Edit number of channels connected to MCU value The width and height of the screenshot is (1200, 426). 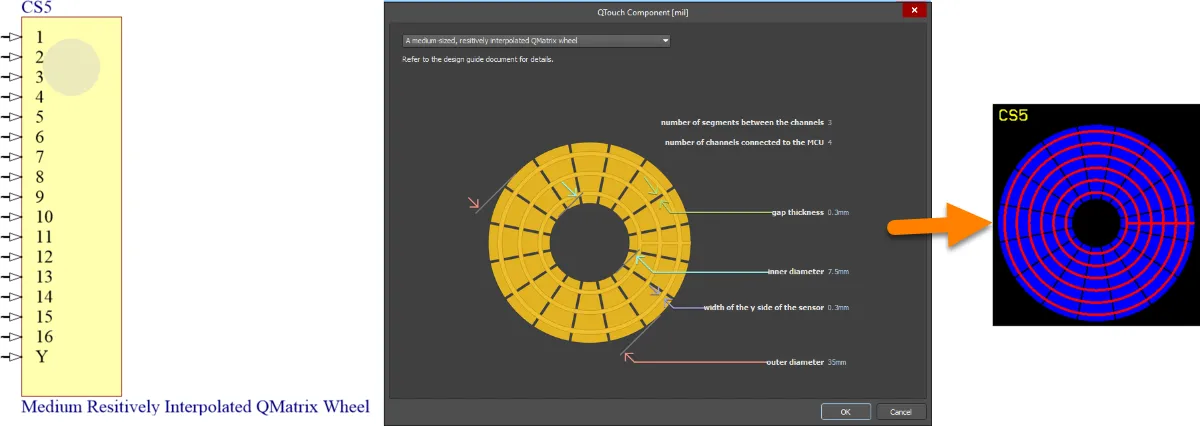click(830, 142)
